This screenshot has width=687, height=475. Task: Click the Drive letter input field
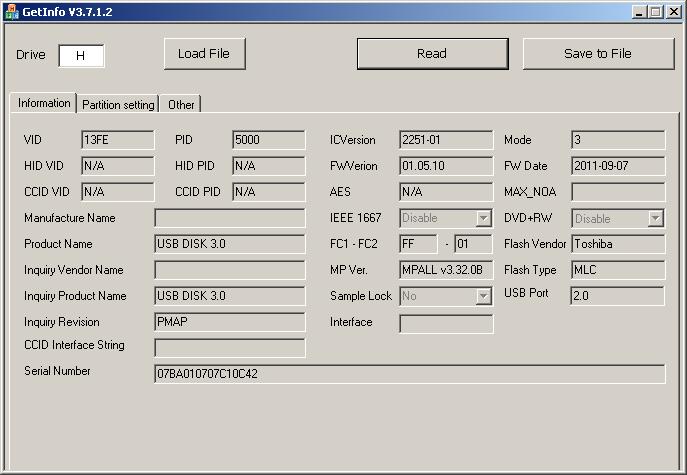81,56
